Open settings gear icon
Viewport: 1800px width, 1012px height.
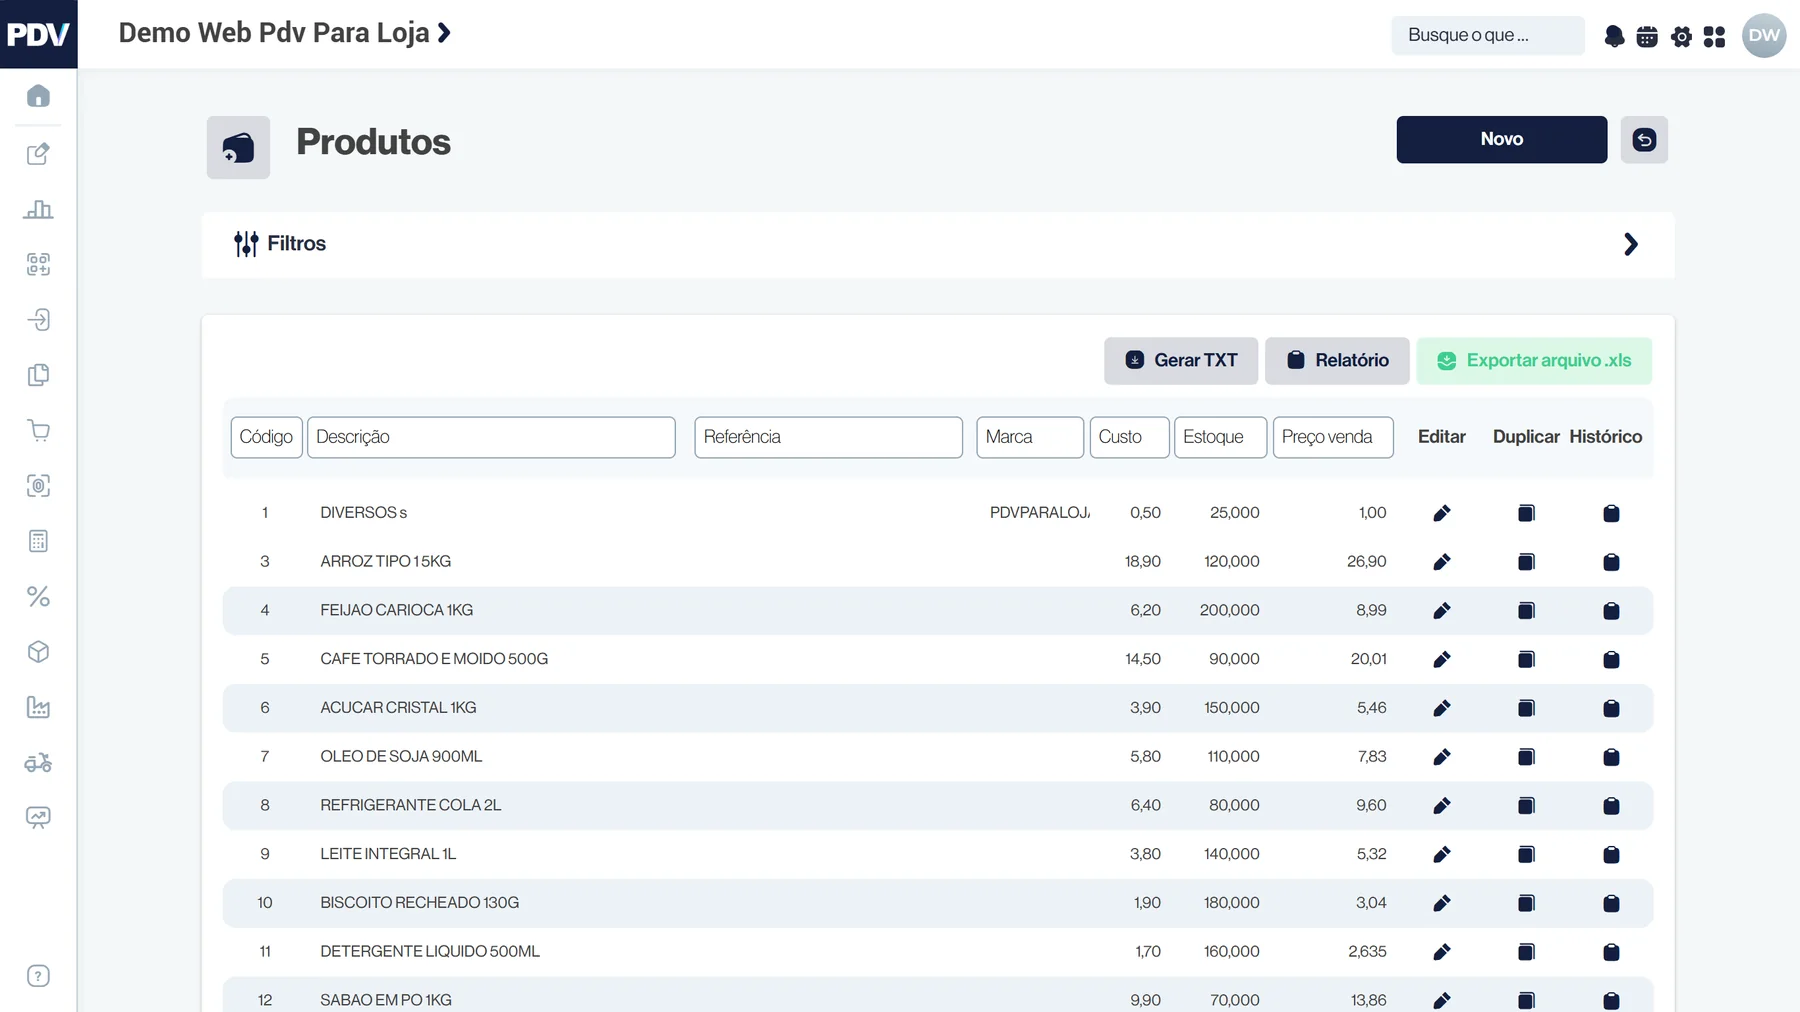pyautogui.click(x=1681, y=37)
